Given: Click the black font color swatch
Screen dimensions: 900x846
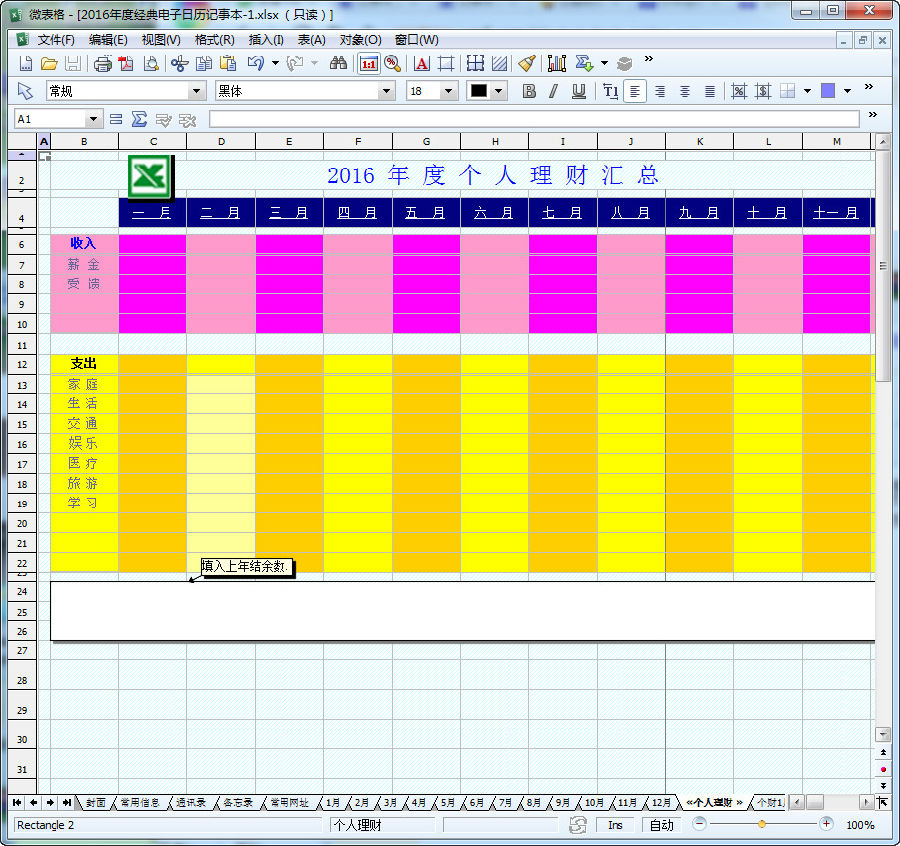Looking at the screenshot, I should [x=479, y=91].
